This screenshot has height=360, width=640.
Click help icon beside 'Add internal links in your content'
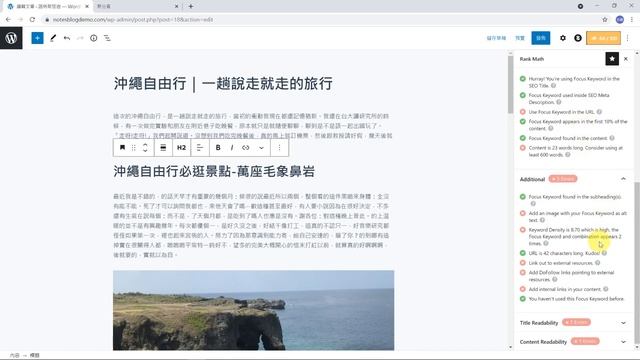point(606,289)
